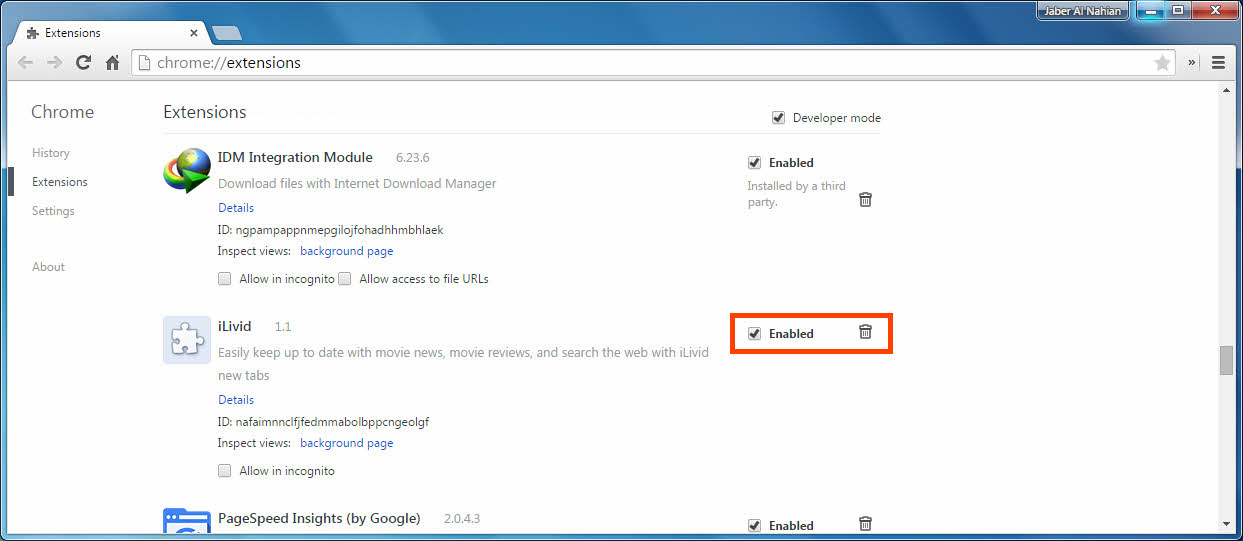Click scrollbar down arrow

click(1227, 523)
